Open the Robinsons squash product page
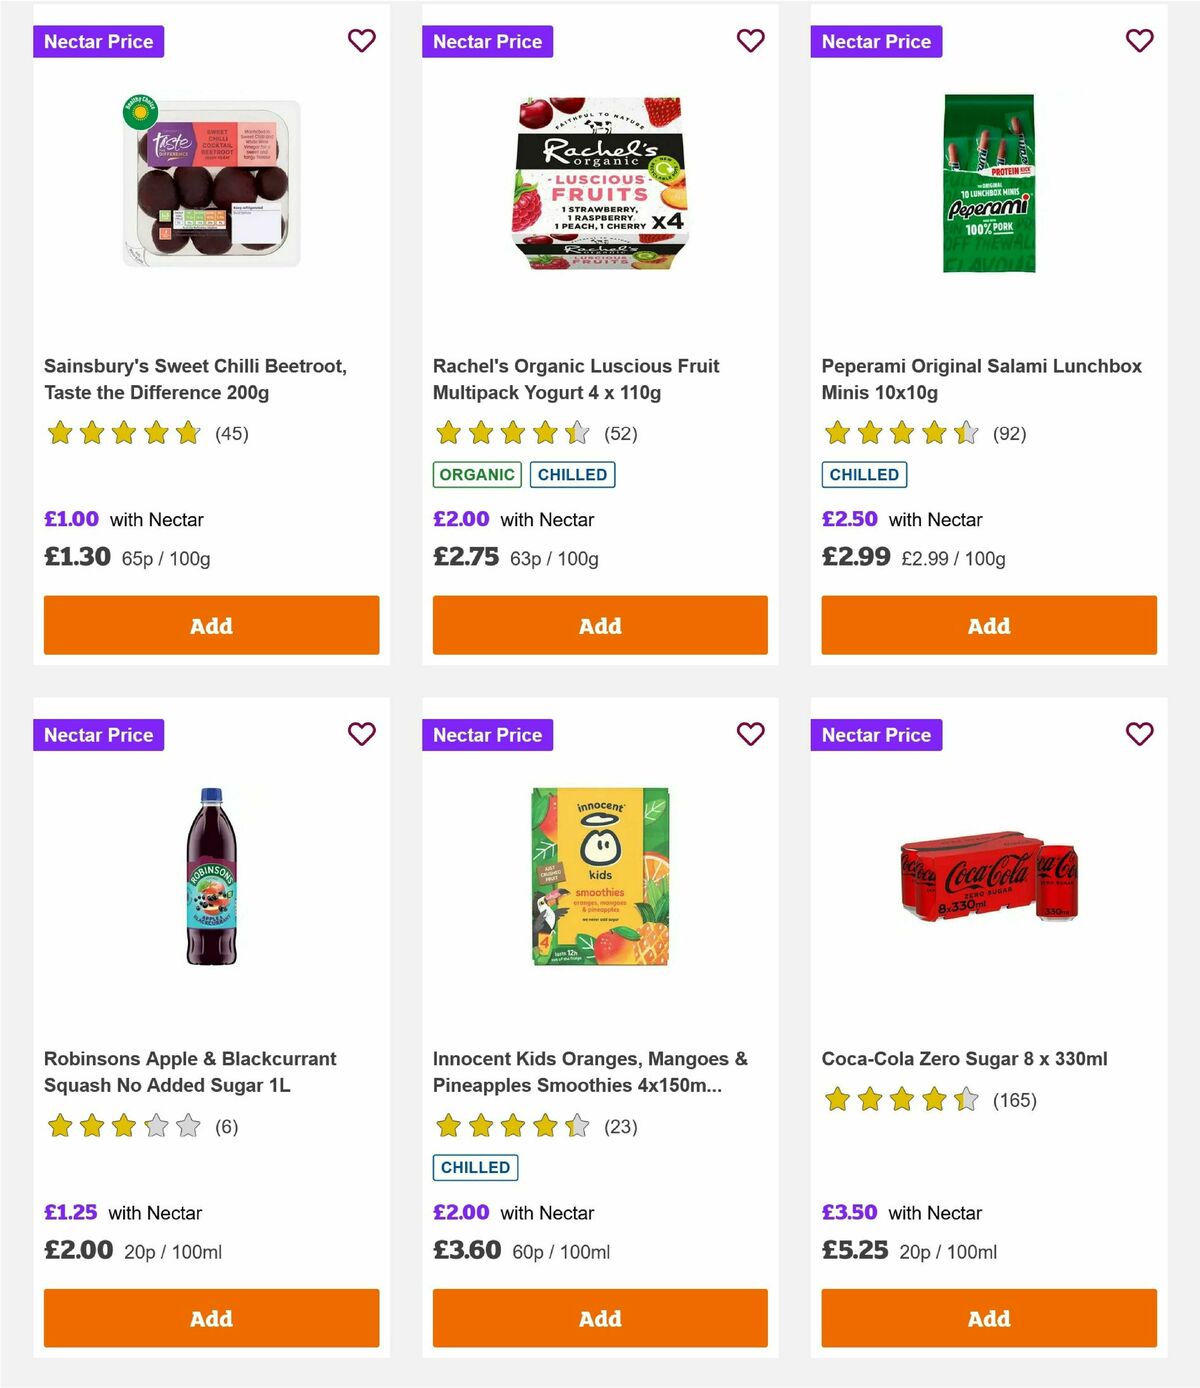1200x1388 pixels. click(x=190, y=1071)
